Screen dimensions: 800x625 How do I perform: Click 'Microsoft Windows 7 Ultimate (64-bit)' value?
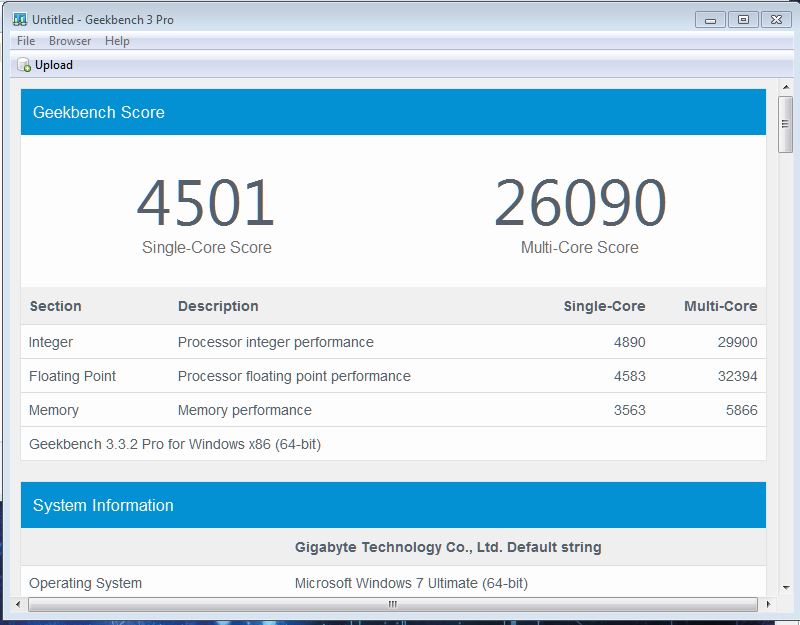[x=411, y=583]
